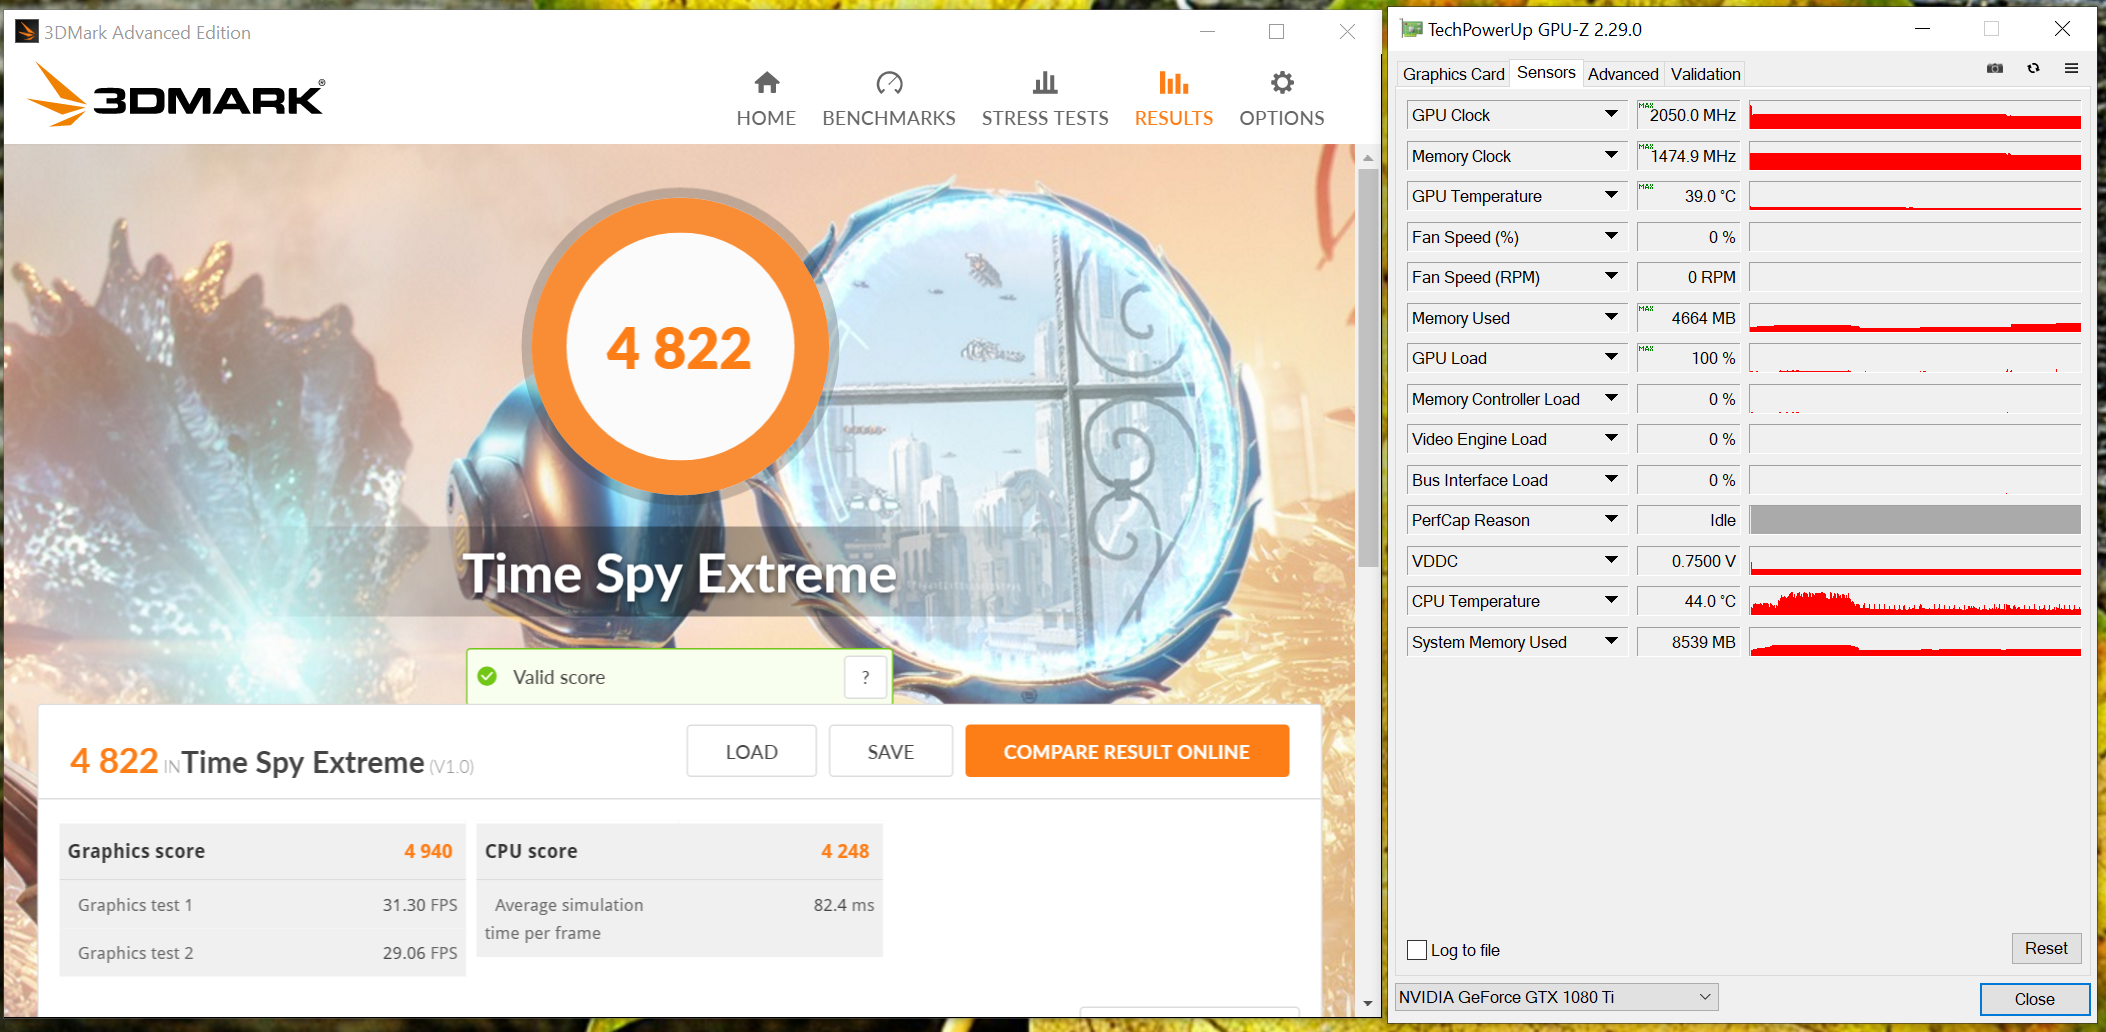This screenshot has height=1032, width=2106.
Task: Open the VDDC sensor dropdown
Action: click(1611, 561)
